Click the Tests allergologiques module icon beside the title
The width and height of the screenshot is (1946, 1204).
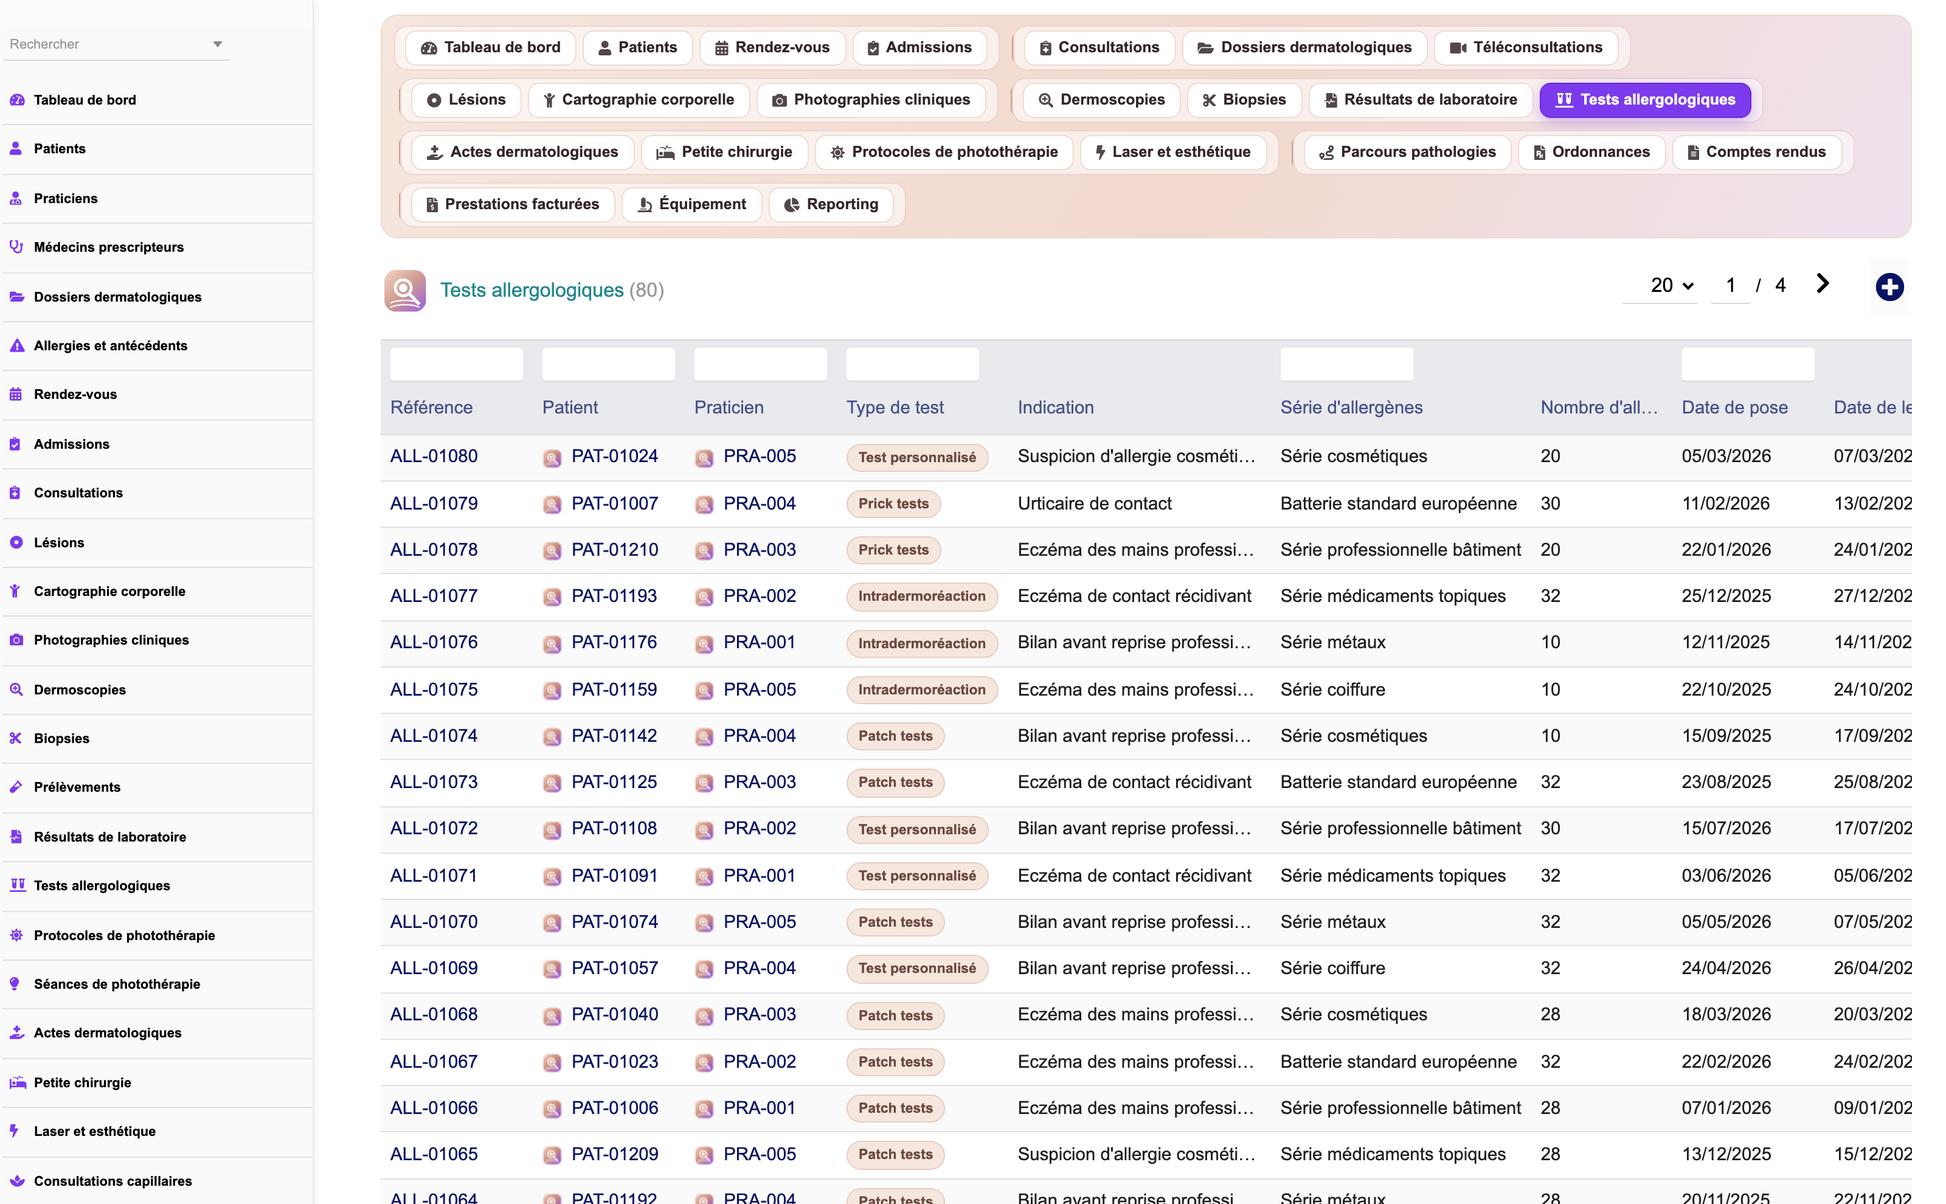click(x=405, y=291)
